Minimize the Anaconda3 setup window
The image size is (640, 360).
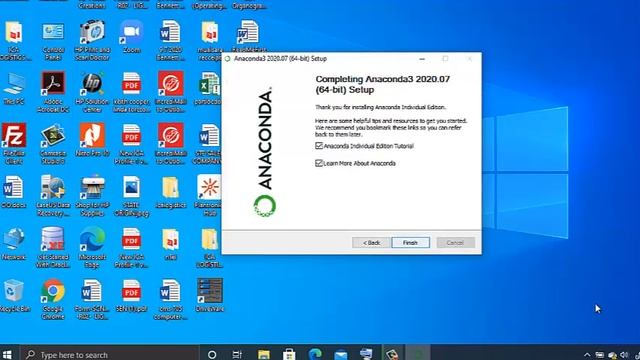point(422,59)
